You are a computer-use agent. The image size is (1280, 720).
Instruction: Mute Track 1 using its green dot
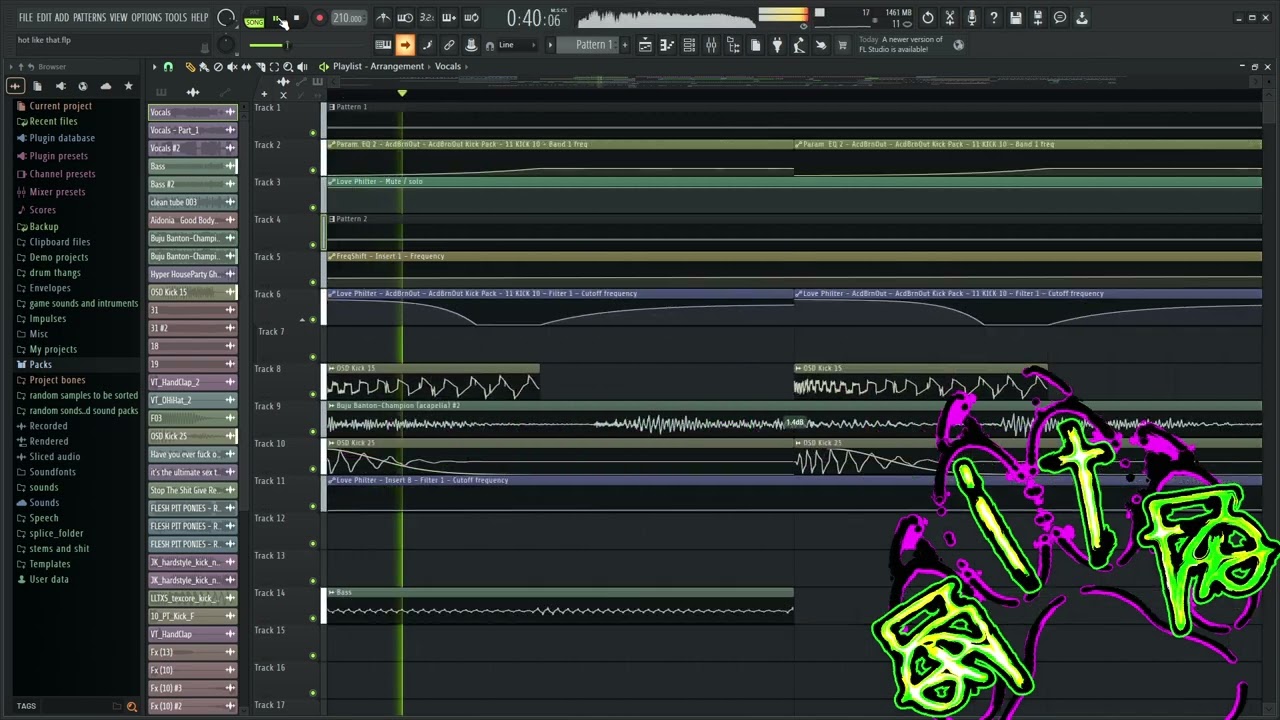coord(313,132)
